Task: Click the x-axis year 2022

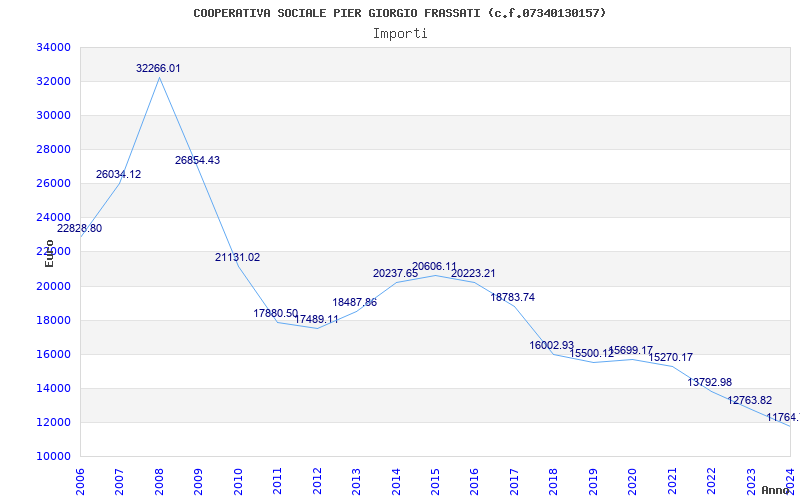Action: [x=712, y=481]
